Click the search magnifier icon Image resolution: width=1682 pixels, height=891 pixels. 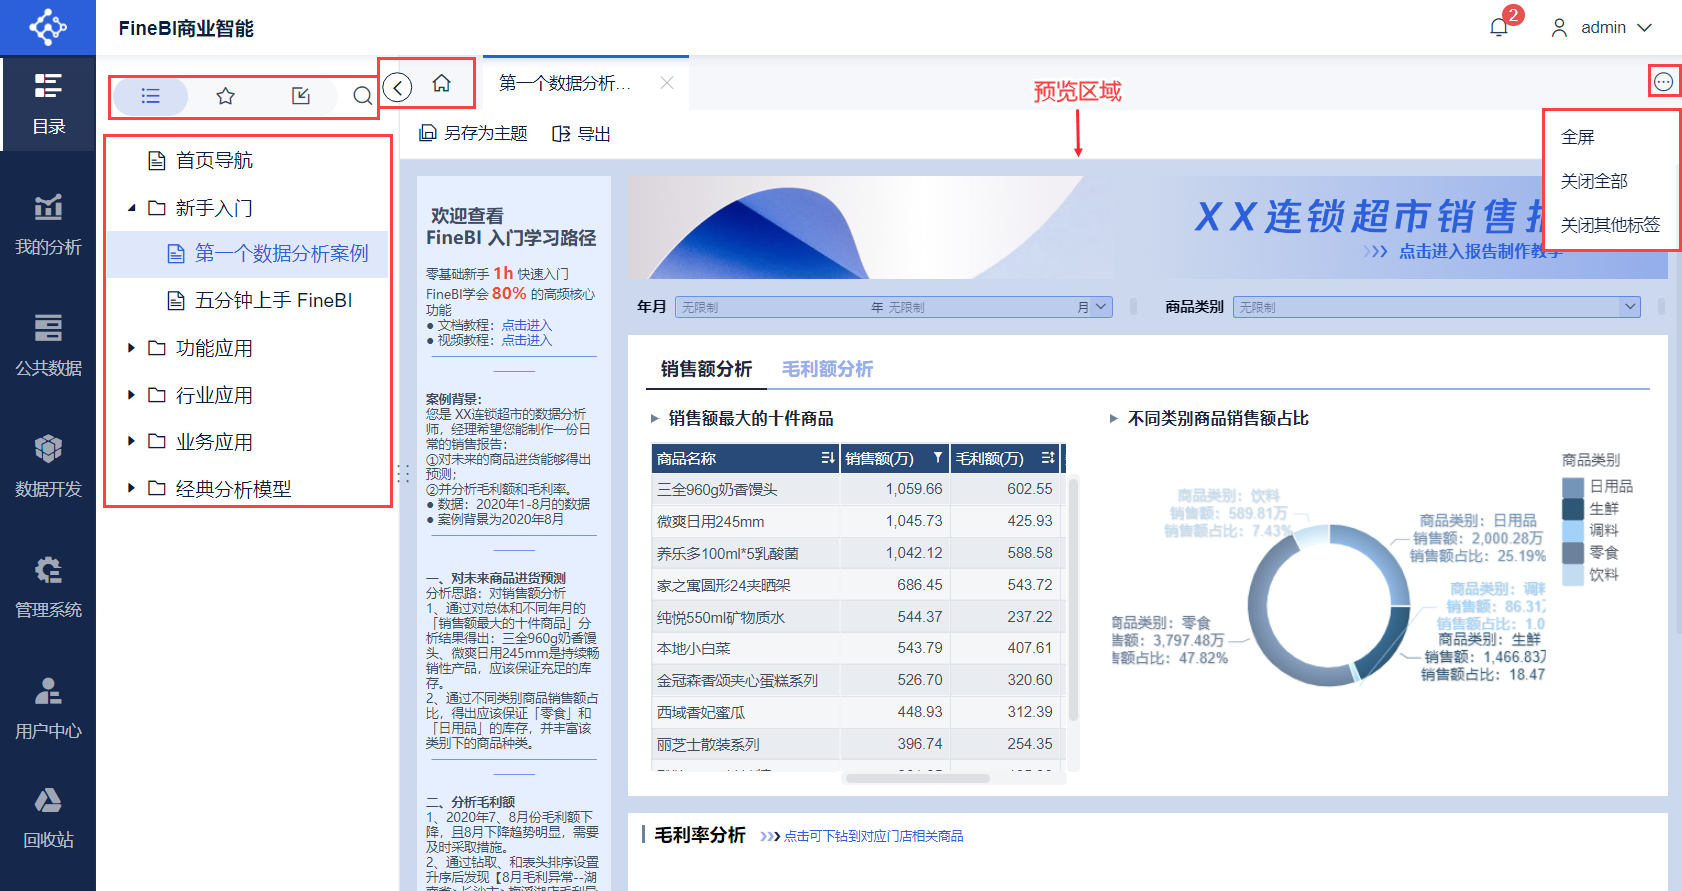point(362,96)
